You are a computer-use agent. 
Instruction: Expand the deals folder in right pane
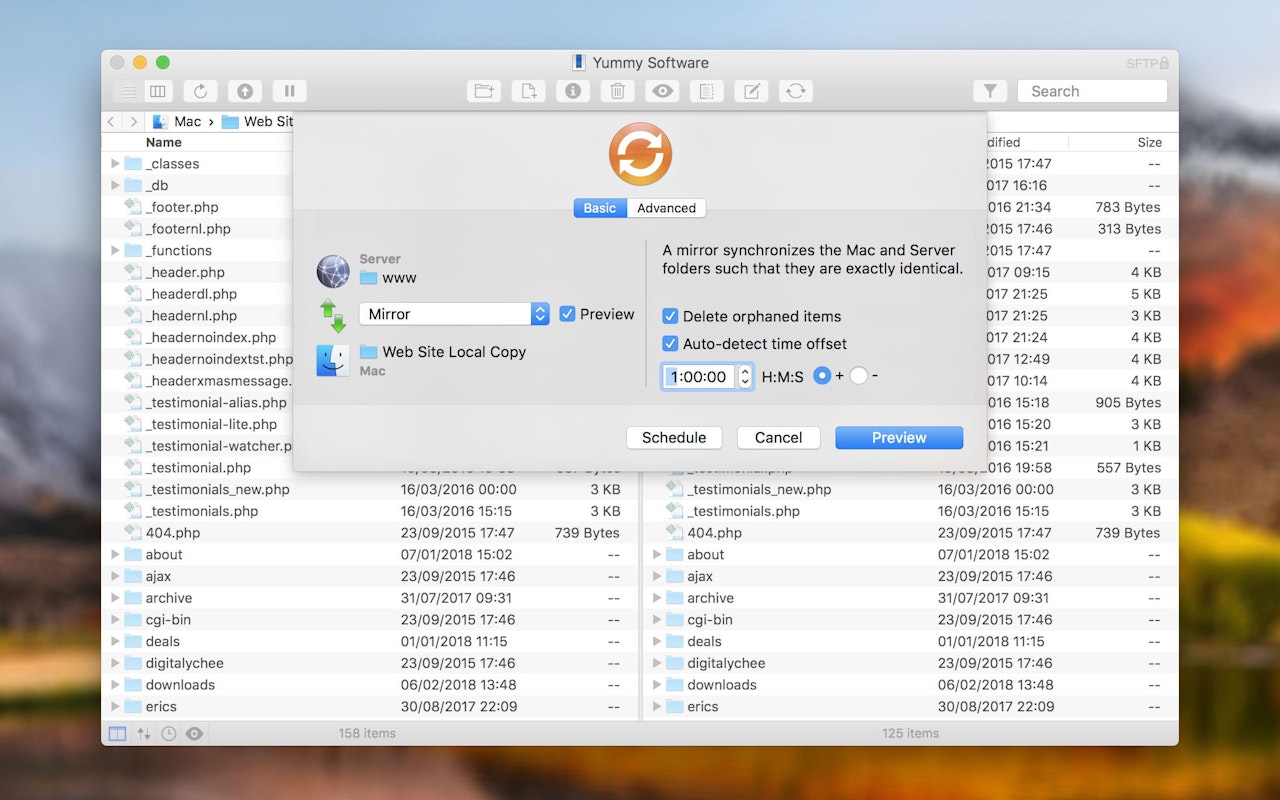click(657, 641)
